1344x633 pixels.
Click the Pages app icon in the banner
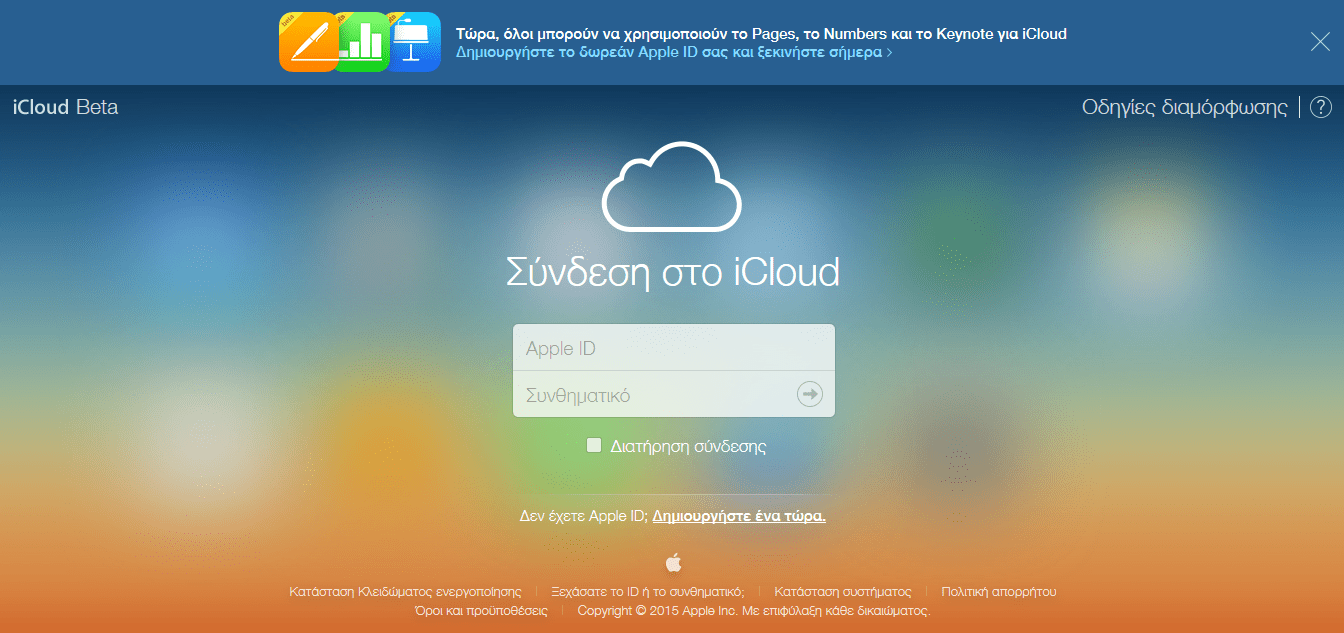308,42
